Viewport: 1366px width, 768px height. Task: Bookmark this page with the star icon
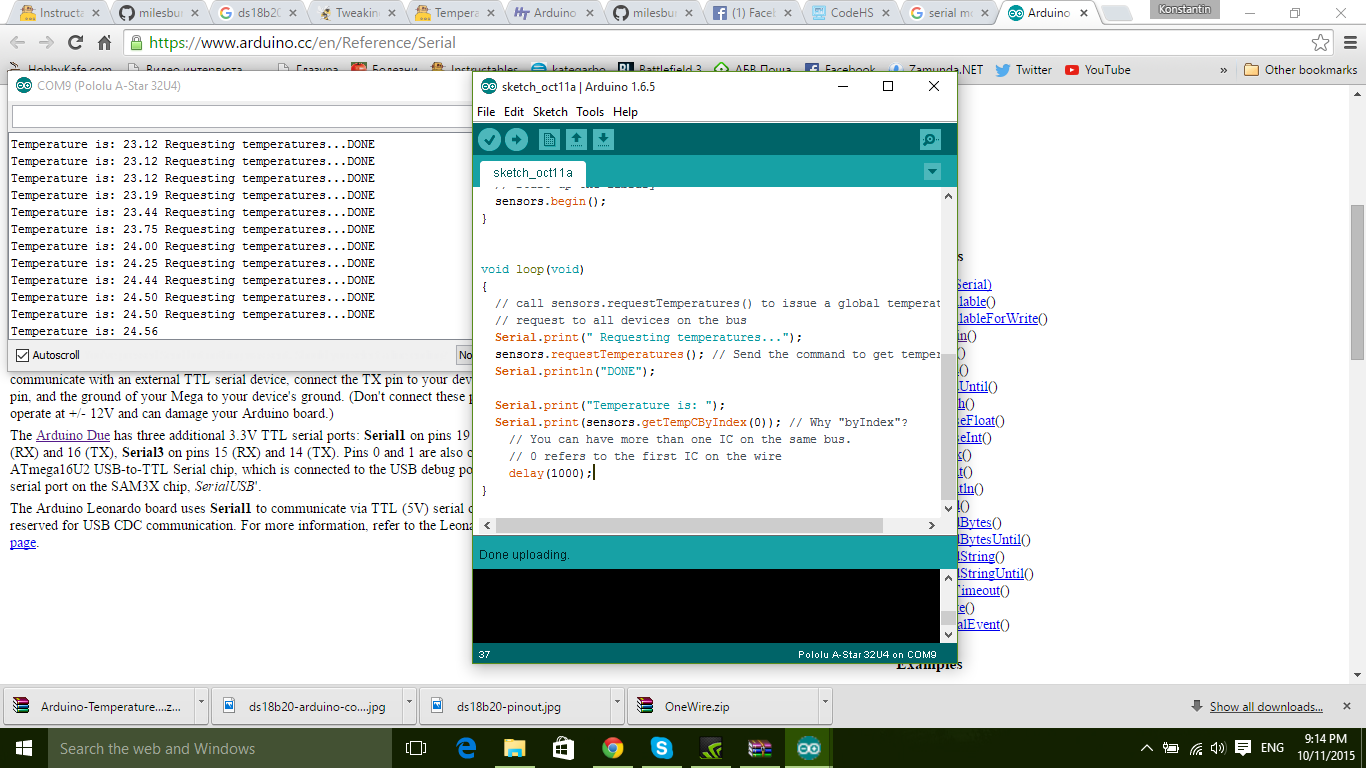tap(1321, 43)
